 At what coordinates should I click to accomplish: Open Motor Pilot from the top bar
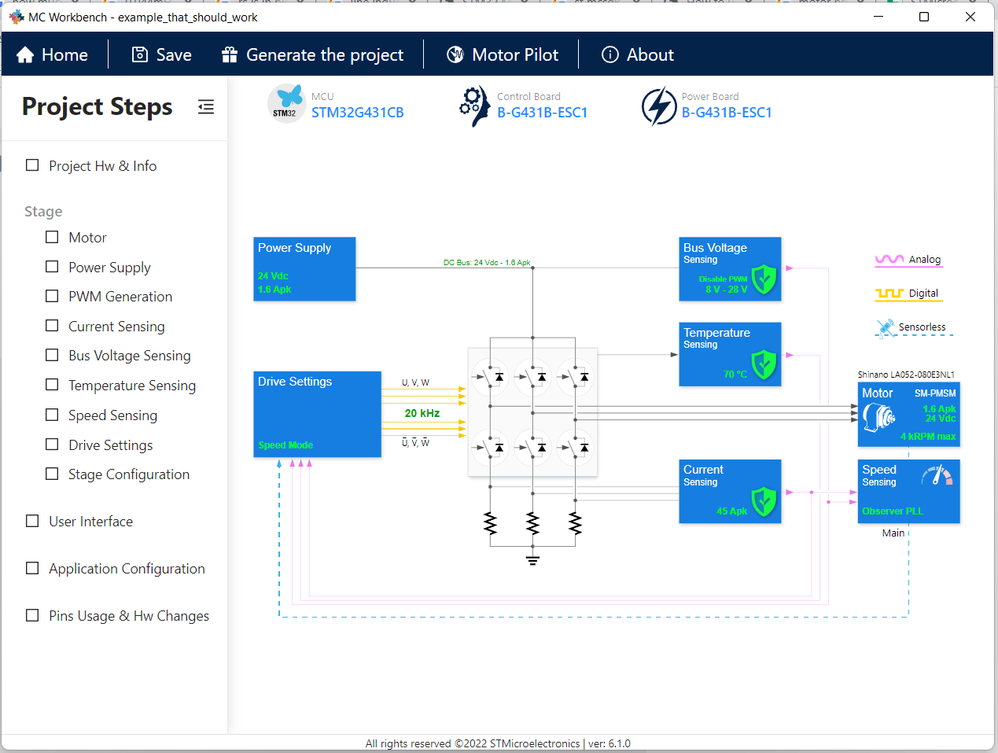(x=502, y=55)
